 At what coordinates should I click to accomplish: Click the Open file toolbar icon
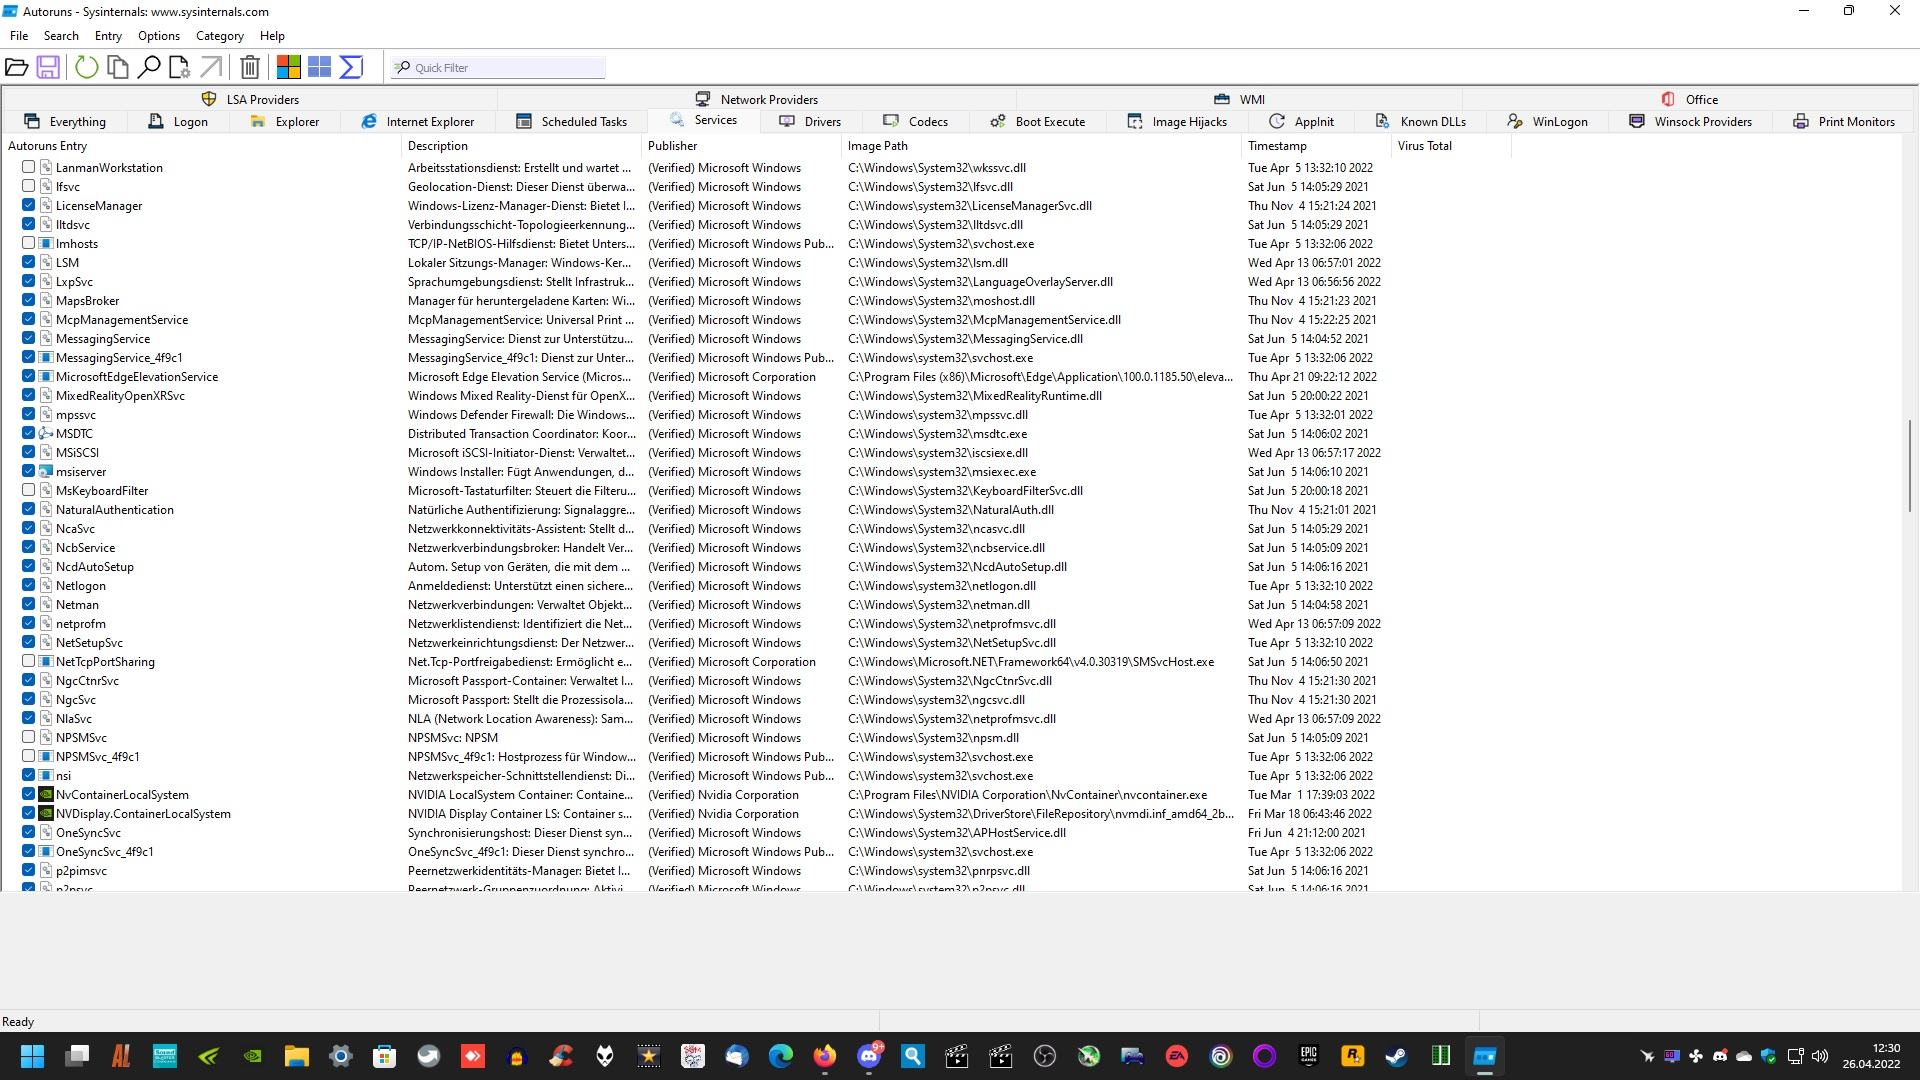point(16,67)
